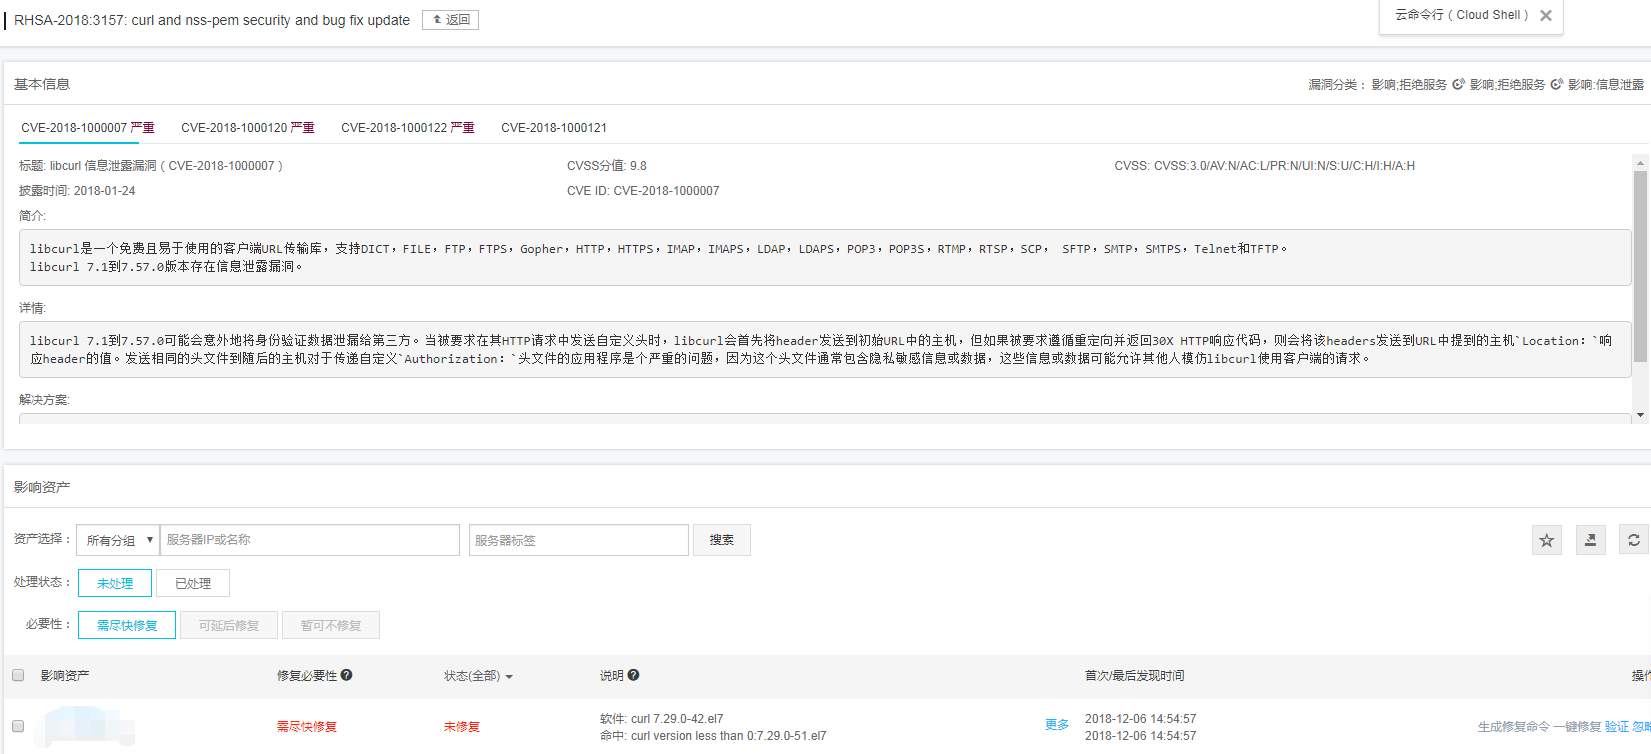Click the 更多 link in description
Image resolution: width=1651 pixels, height=754 pixels.
click(x=1056, y=725)
